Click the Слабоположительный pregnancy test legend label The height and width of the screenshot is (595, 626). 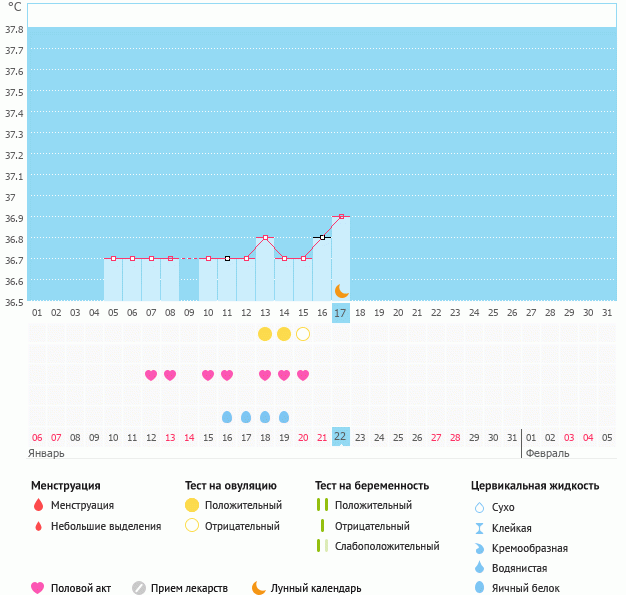tap(387, 546)
